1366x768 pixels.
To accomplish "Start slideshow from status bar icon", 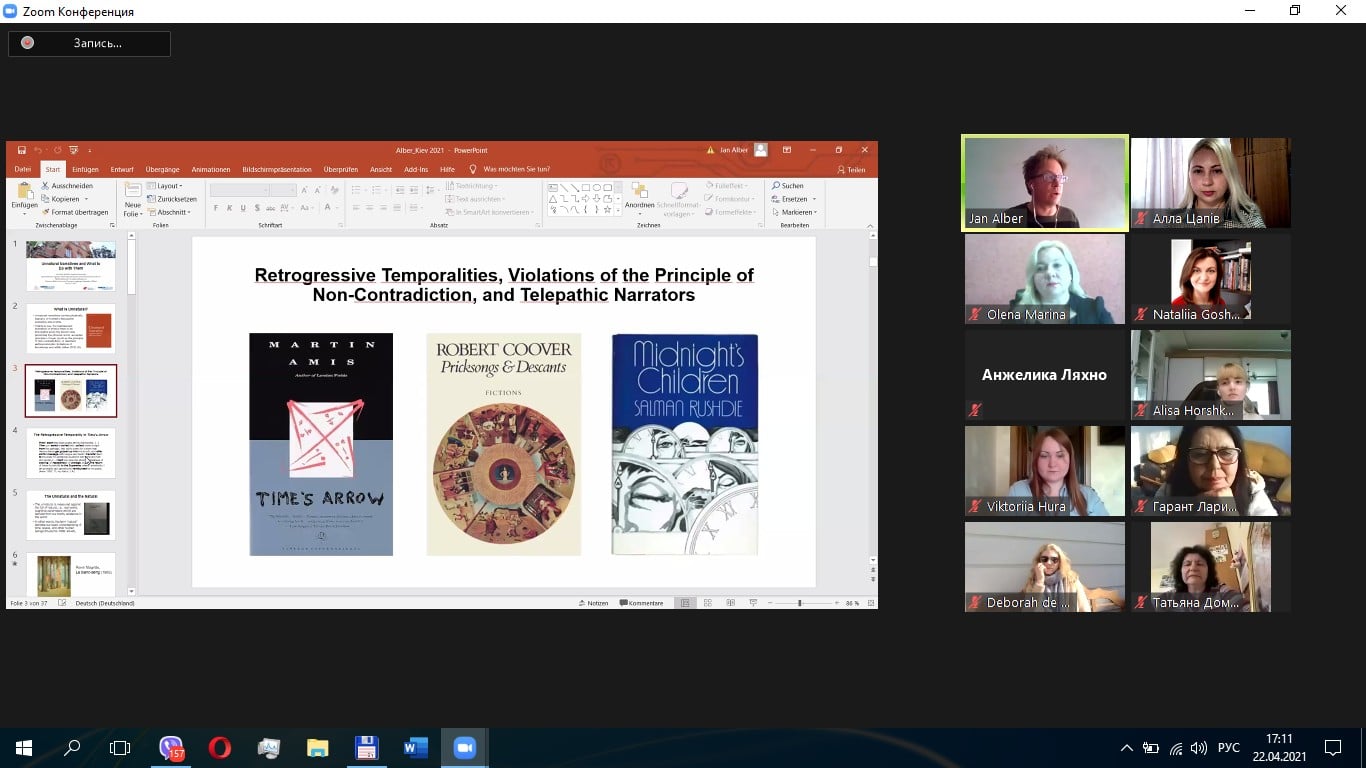I will (x=752, y=603).
